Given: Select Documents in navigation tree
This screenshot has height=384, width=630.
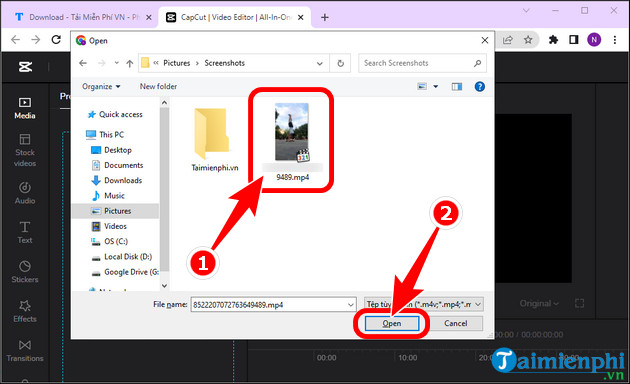Looking at the screenshot, I should click(117, 165).
